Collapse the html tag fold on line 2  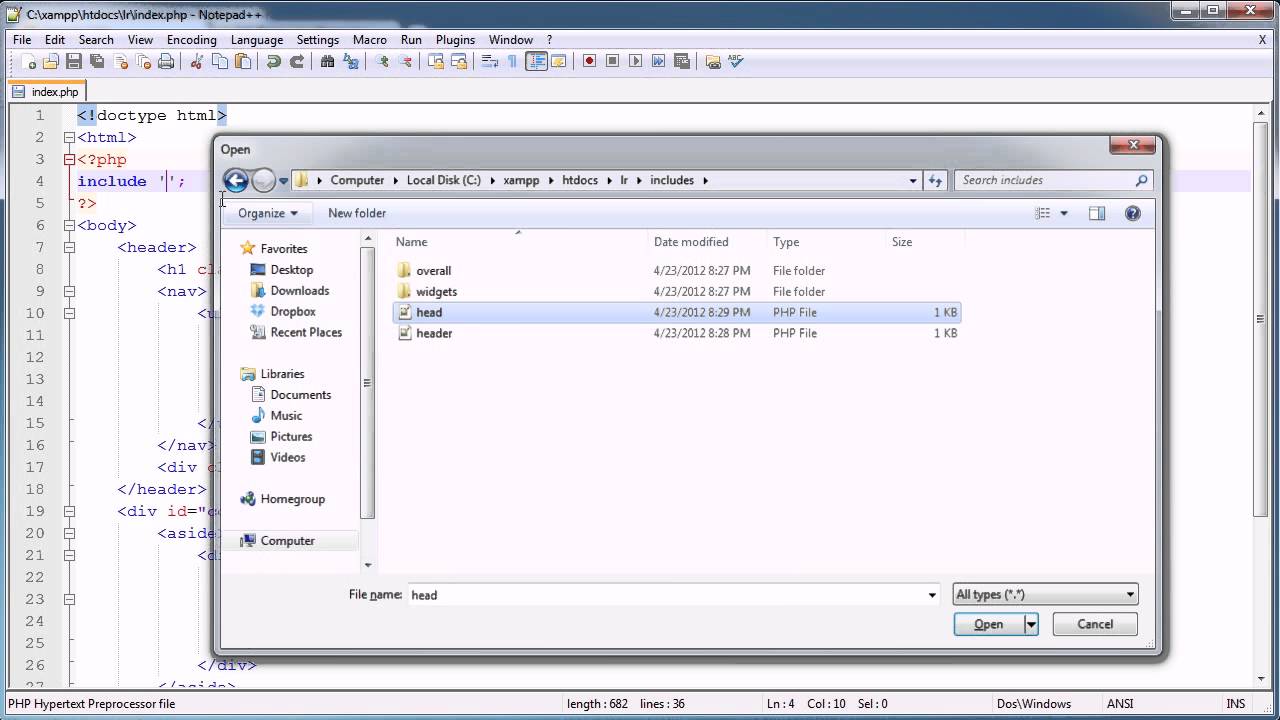tap(69, 137)
